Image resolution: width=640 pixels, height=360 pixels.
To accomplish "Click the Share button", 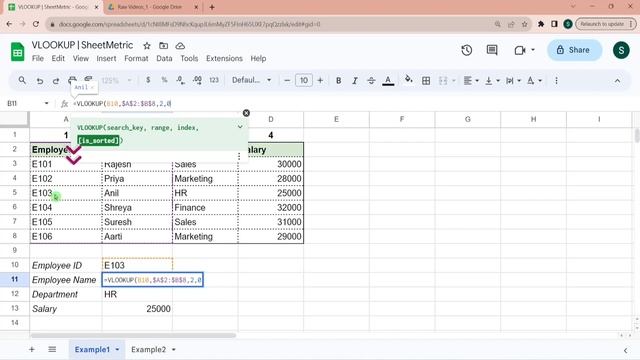I will pyautogui.click(x=574, y=50).
